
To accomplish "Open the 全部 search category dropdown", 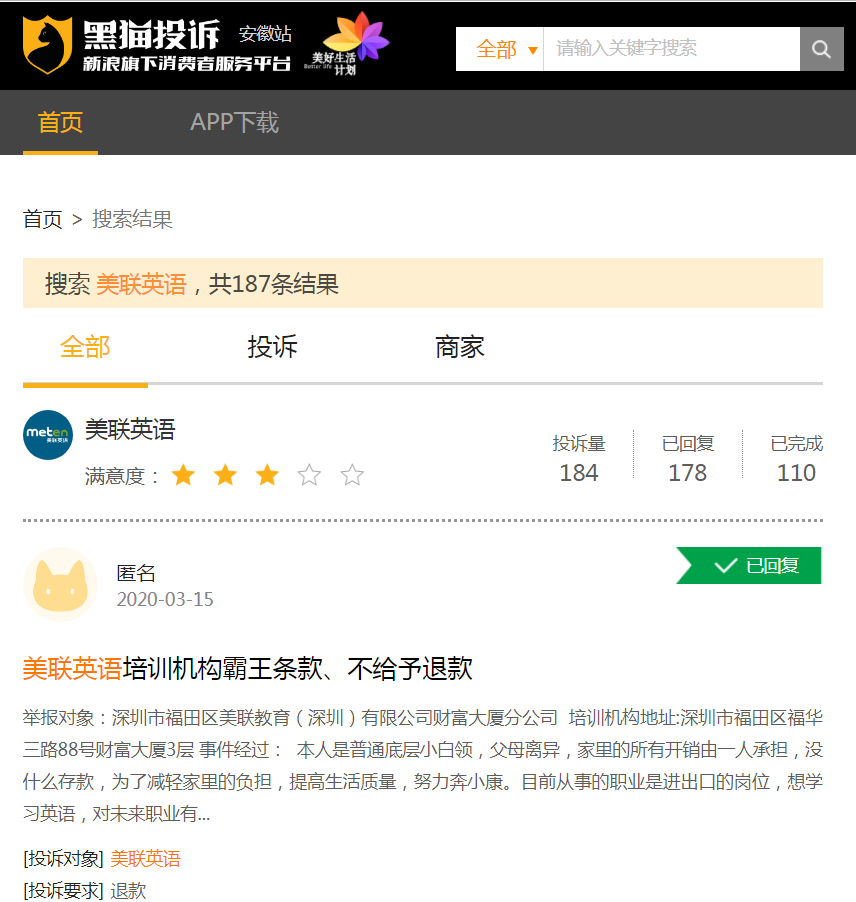I will (x=505, y=49).
